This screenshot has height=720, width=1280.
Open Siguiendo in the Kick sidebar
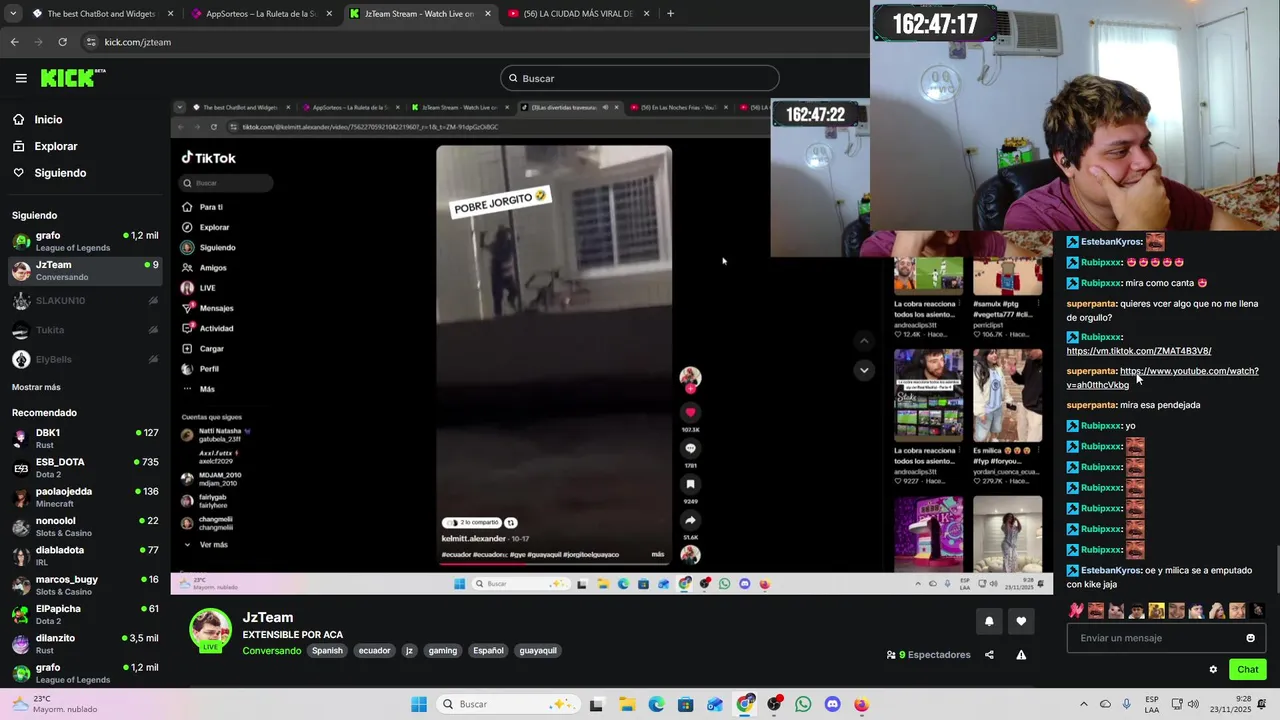60,173
